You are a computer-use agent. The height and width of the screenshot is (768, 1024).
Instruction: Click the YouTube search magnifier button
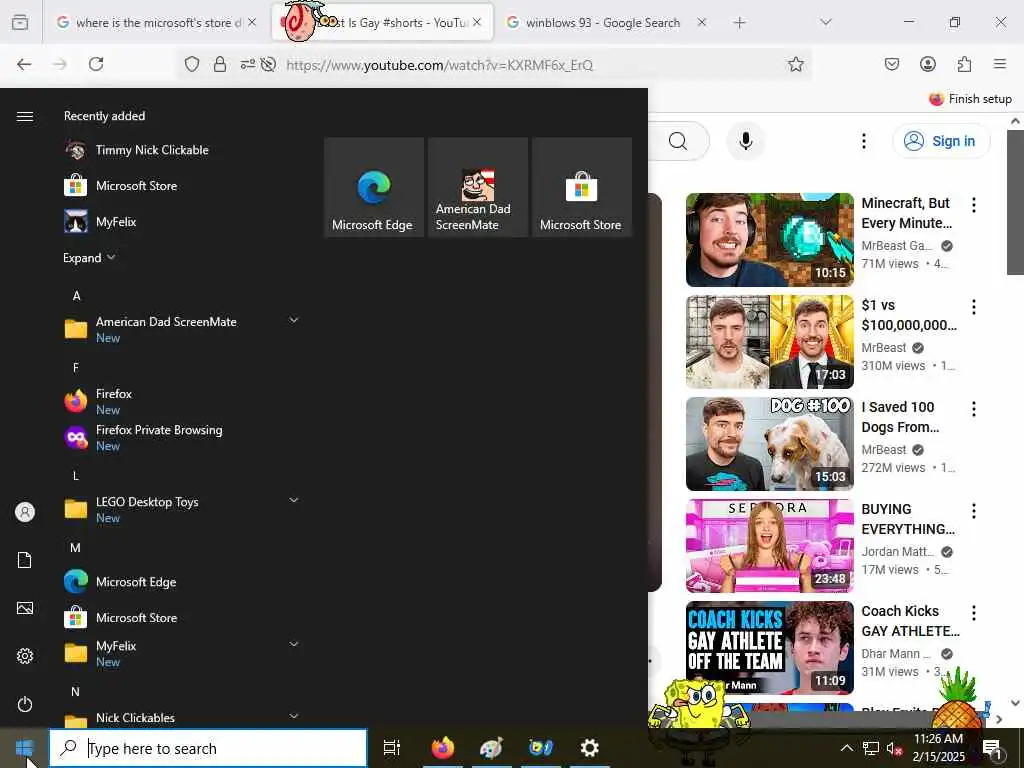[x=679, y=141]
